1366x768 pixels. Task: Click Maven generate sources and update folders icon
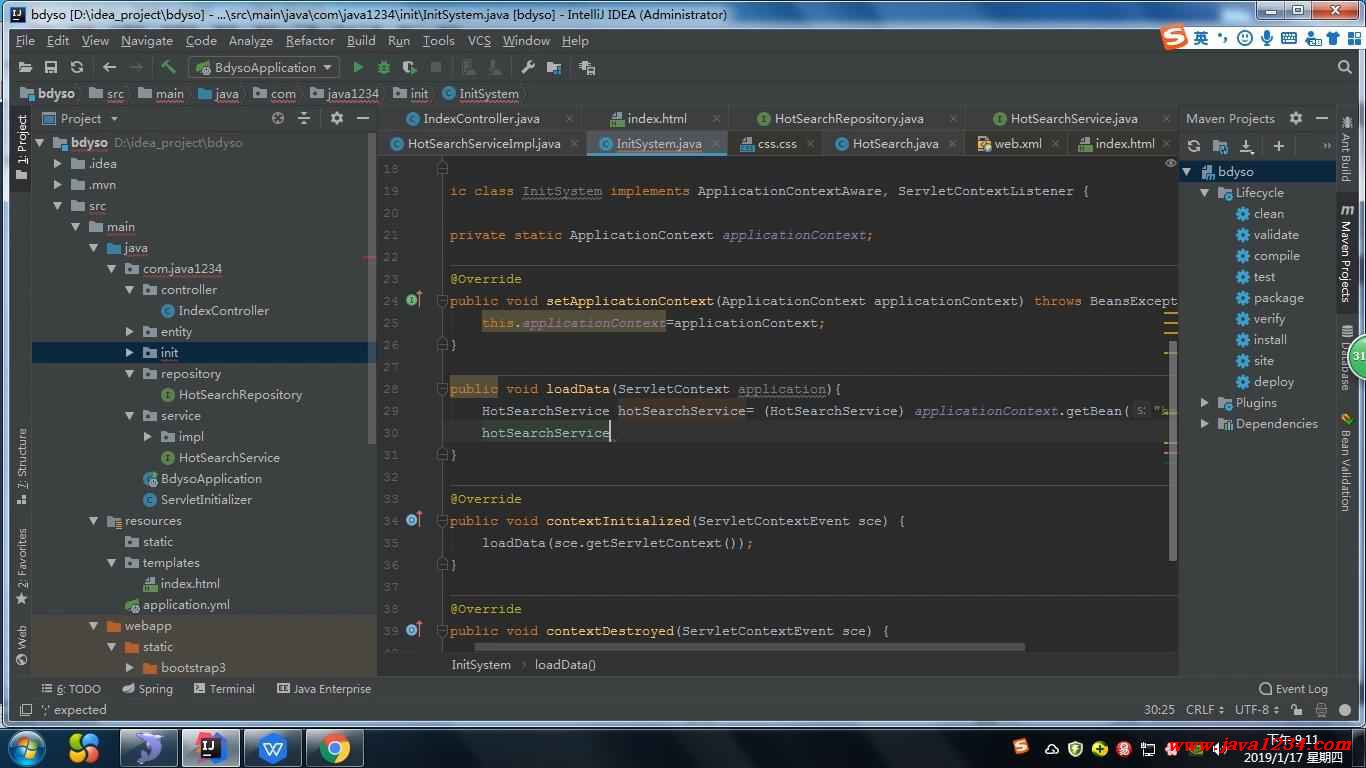[1220, 146]
